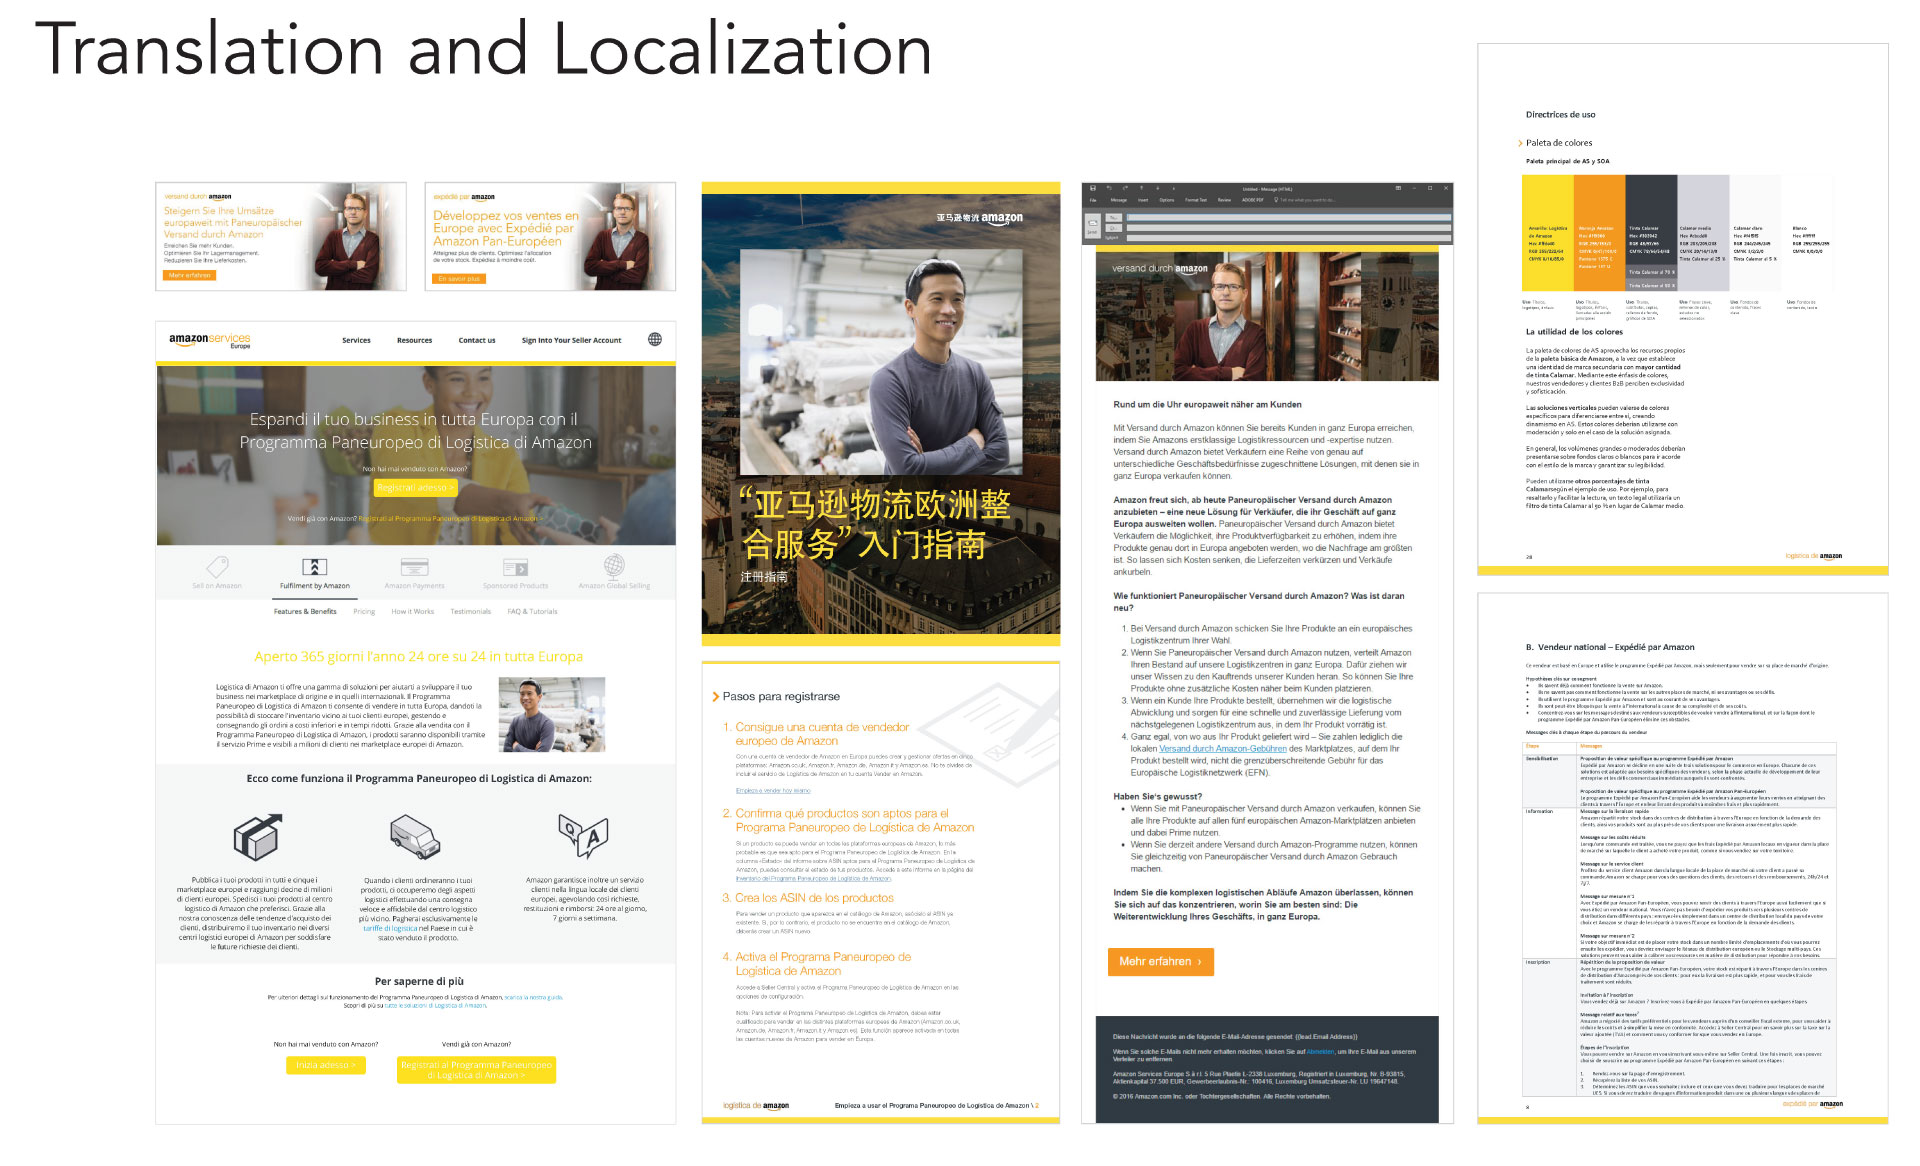Click Mehr erfahren button on German banner
This screenshot has width=1920, height=1166.
pos(190,275)
